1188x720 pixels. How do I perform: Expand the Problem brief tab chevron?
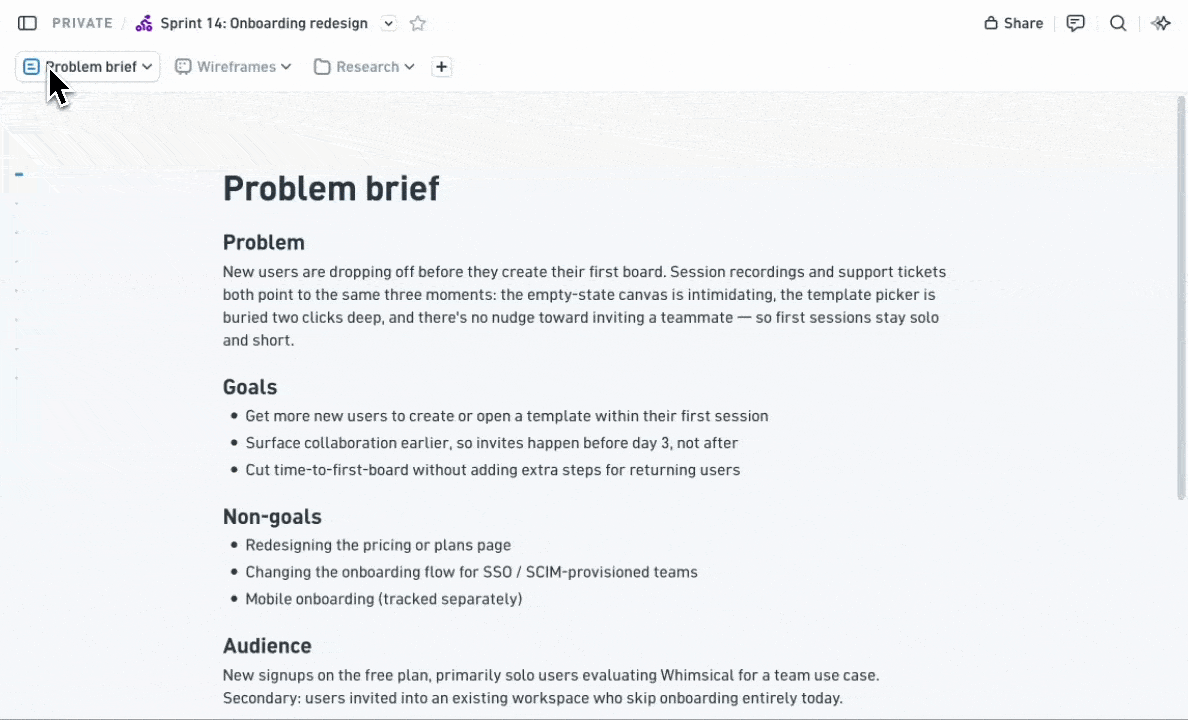[x=147, y=67]
